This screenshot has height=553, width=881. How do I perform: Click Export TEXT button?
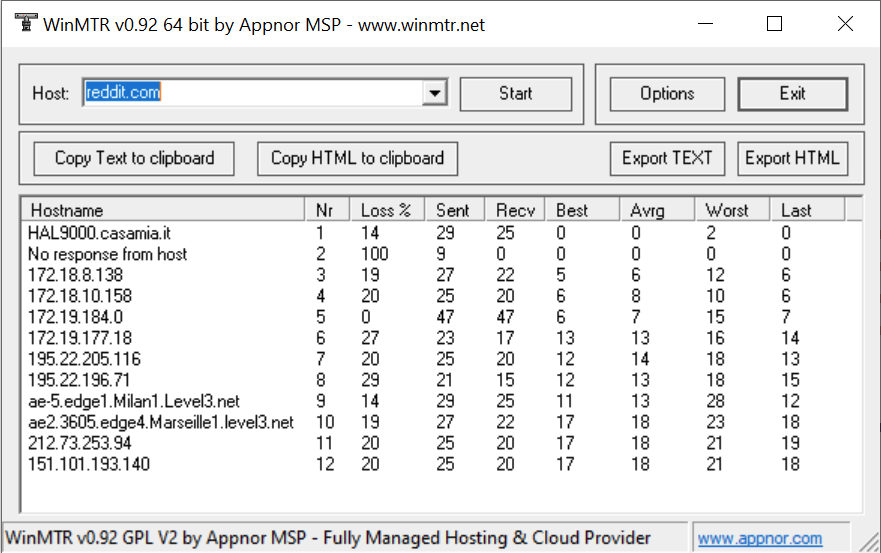click(x=667, y=159)
